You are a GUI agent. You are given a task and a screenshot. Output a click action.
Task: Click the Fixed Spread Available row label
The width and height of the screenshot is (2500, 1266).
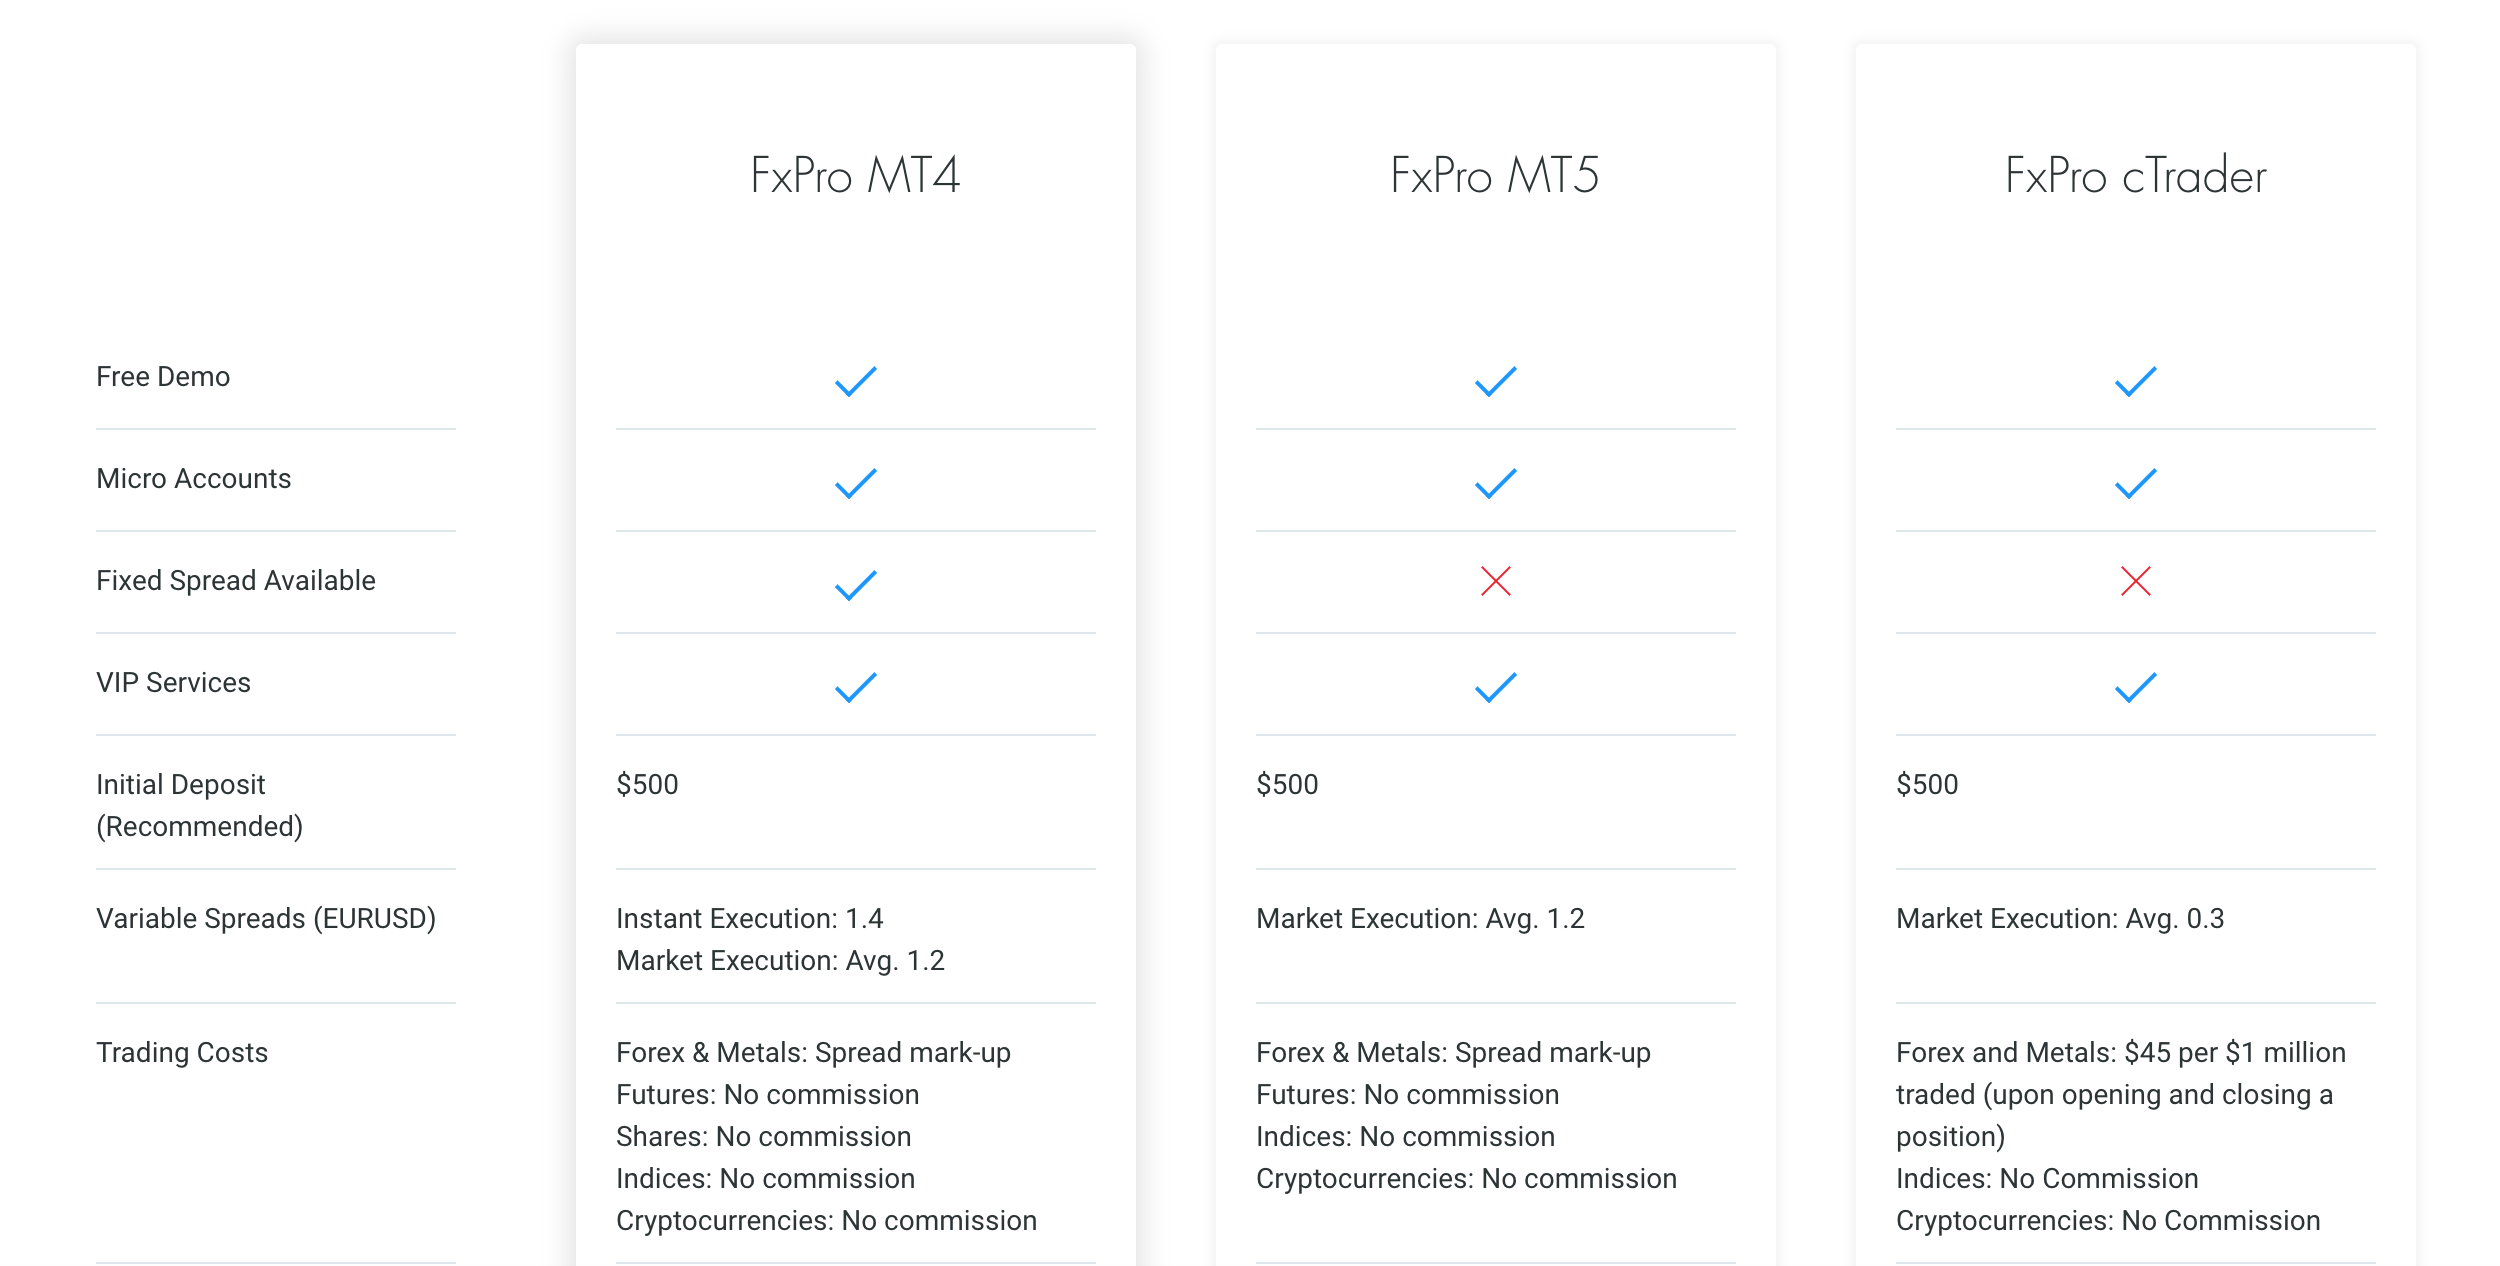236,581
